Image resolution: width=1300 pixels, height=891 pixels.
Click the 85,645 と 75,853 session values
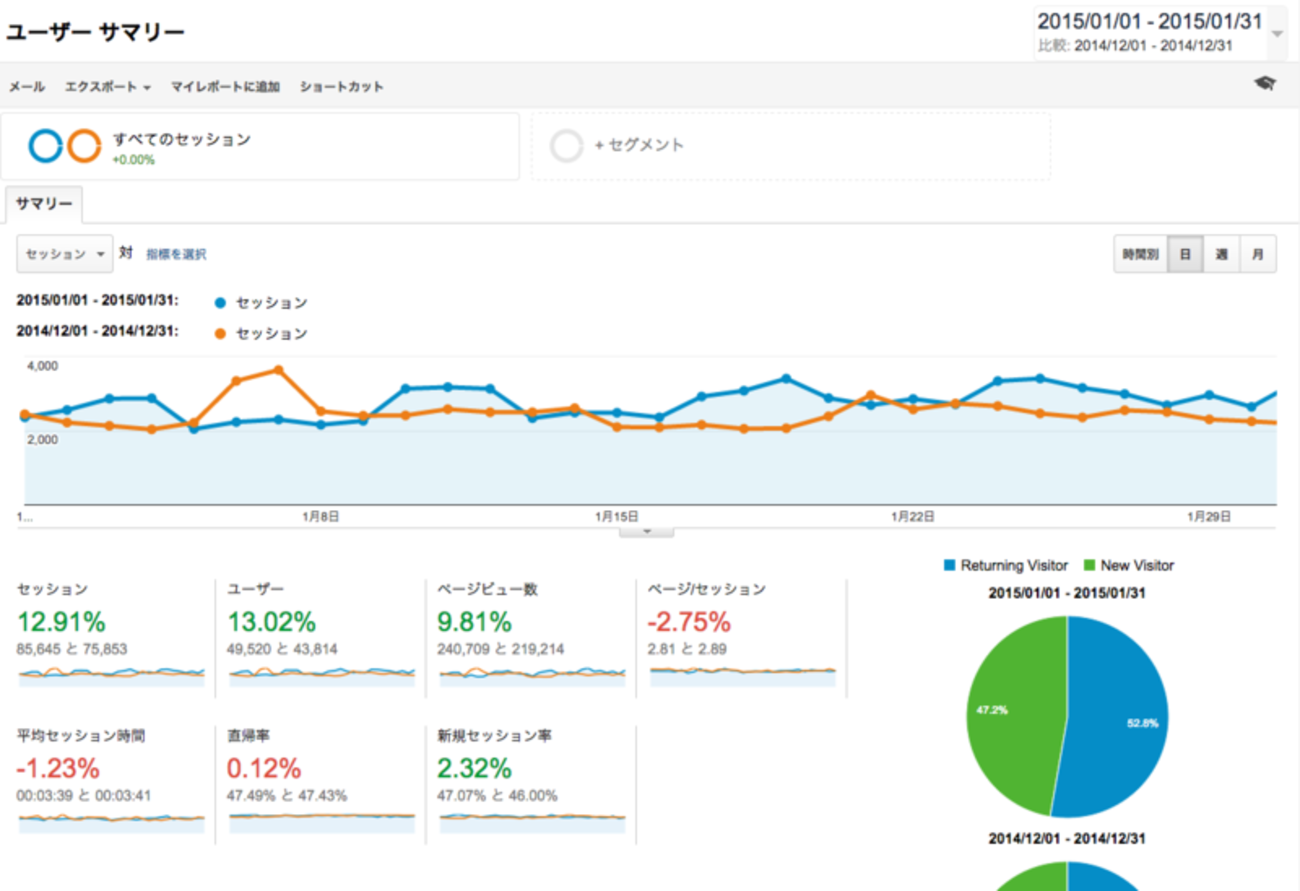pos(72,649)
